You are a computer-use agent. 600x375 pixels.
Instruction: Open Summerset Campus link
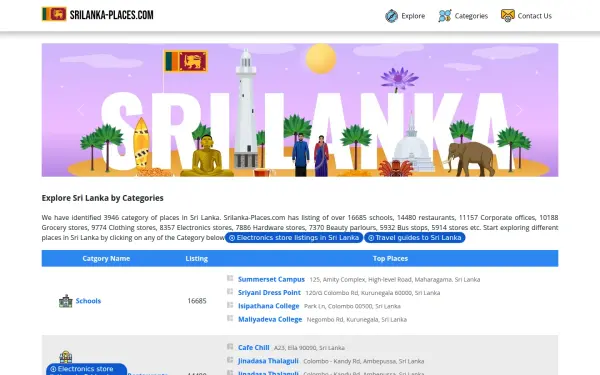(x=271, y=279)
